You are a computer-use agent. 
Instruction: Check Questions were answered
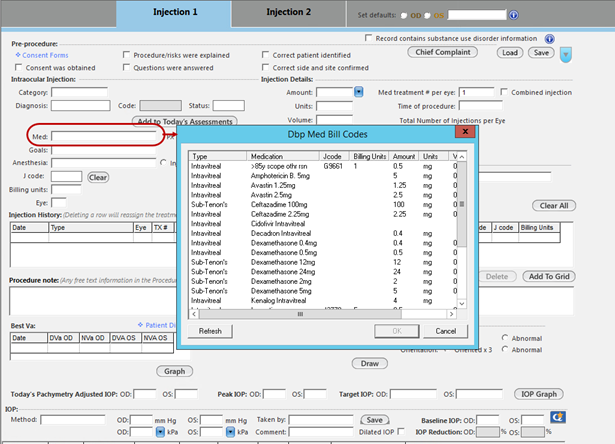coord(126,67)
